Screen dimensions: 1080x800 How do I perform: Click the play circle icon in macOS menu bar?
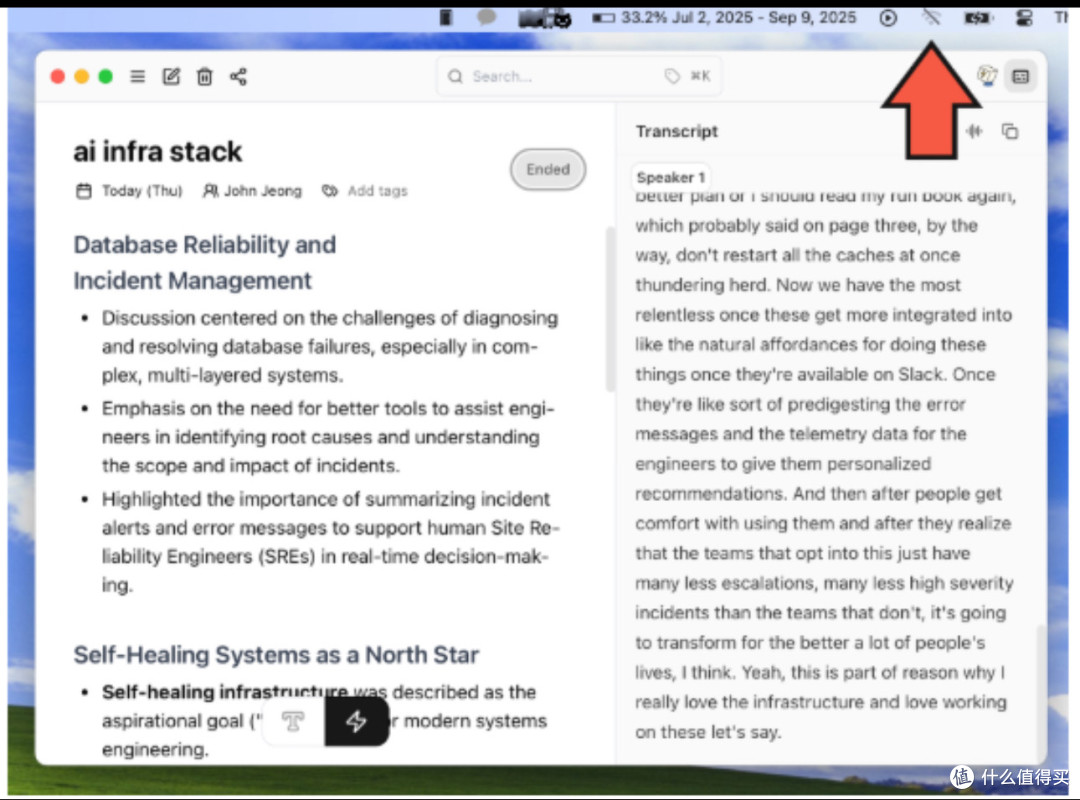tap(889, 18)
